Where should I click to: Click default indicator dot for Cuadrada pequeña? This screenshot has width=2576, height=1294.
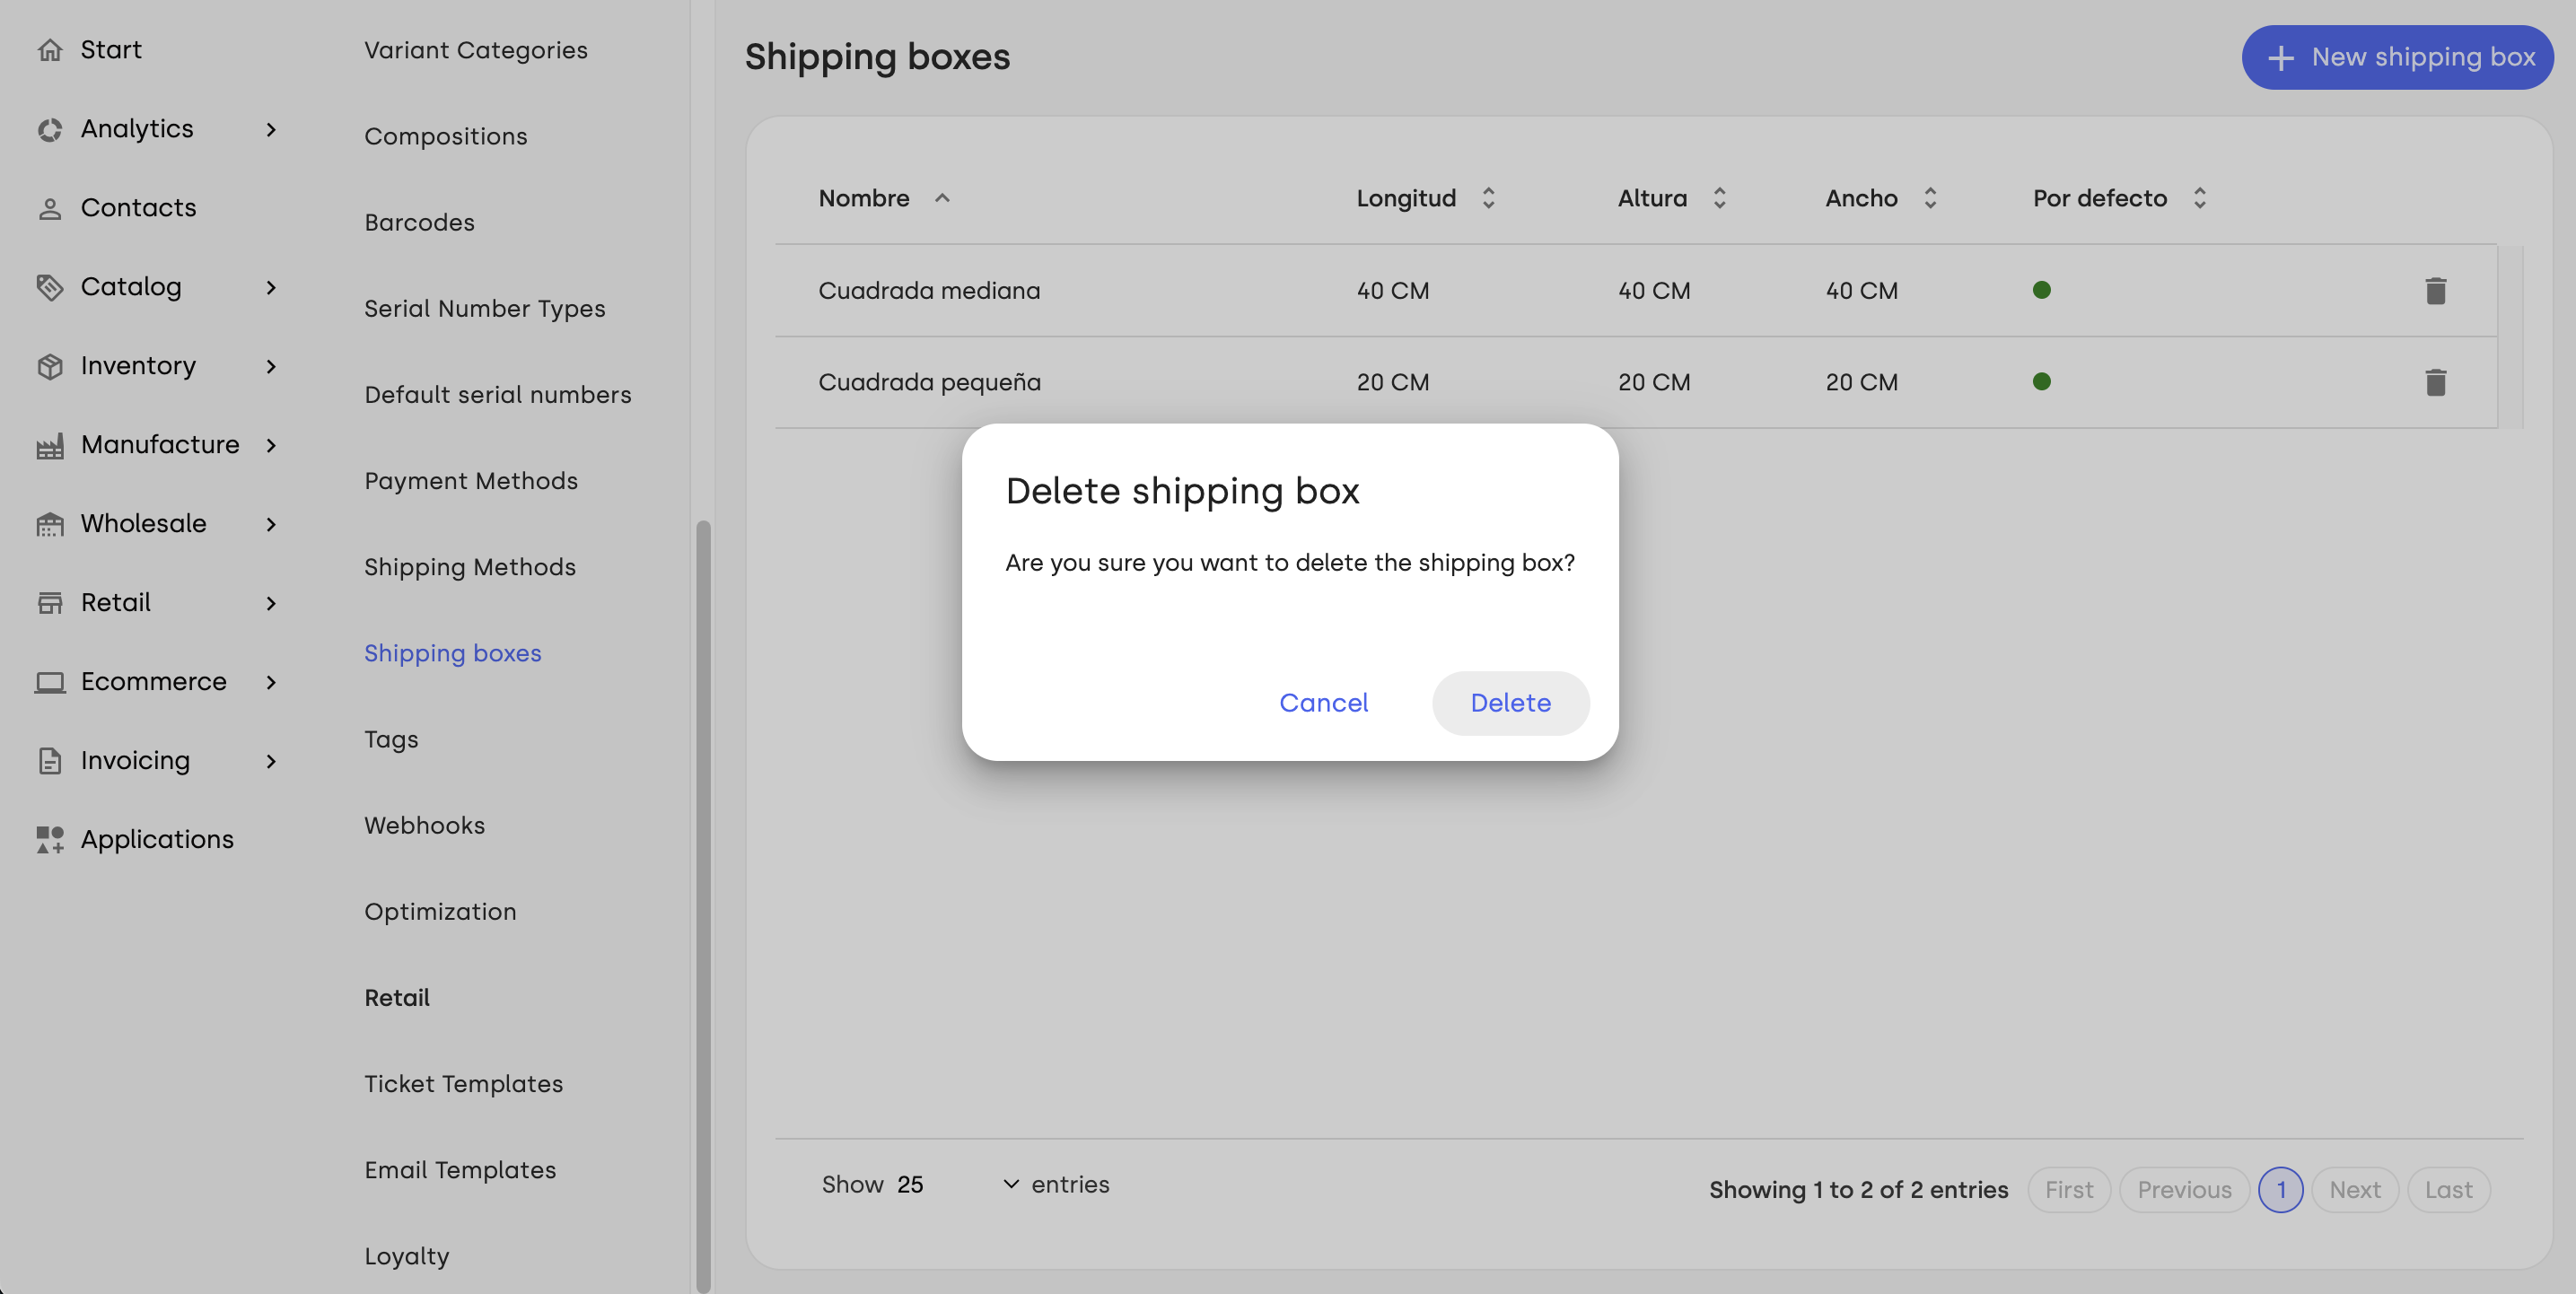point(2041,381)
